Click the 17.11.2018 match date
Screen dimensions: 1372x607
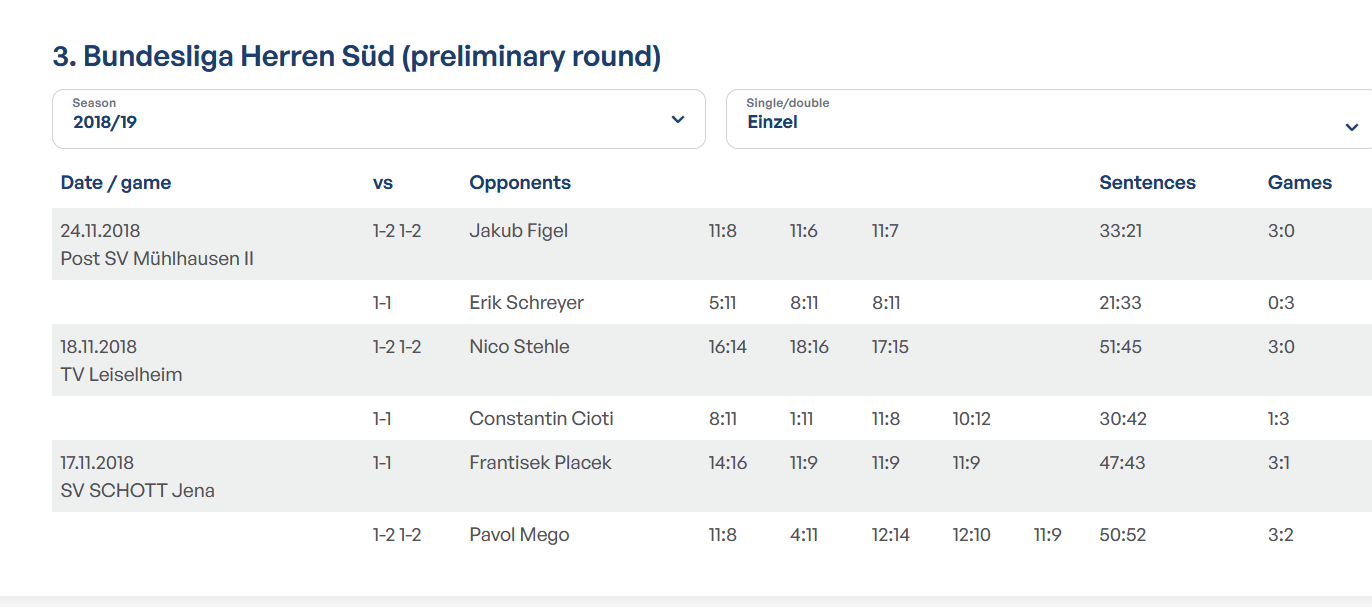(97, 463)
